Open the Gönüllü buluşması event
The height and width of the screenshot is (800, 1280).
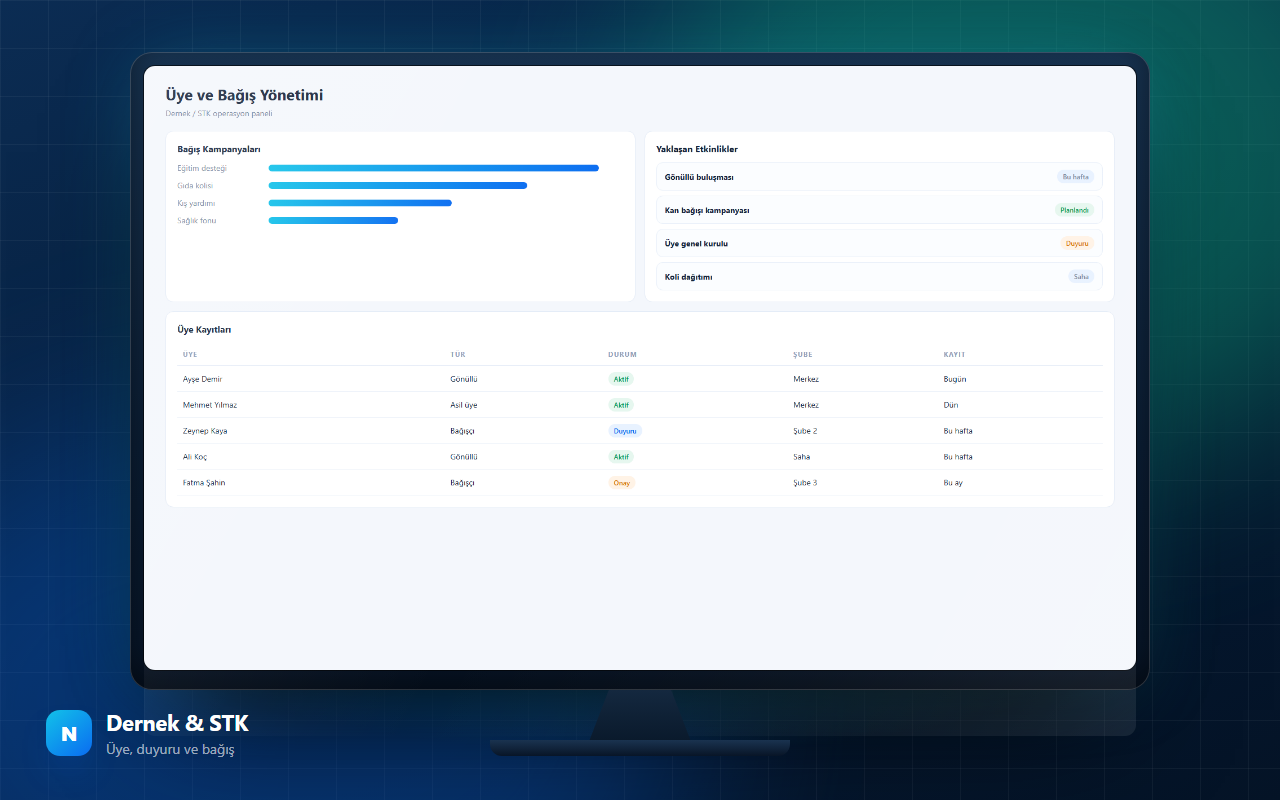click(879, 177)
